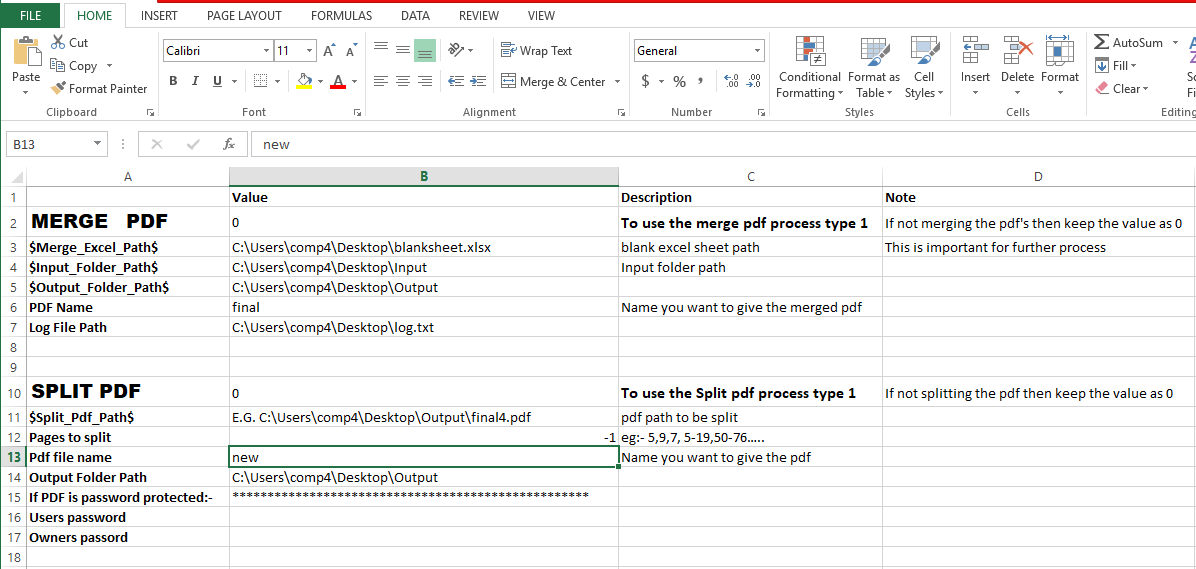Viewport: 1196px width, 569px height.
Task: Click the Format as Table button
Action: 873,68
